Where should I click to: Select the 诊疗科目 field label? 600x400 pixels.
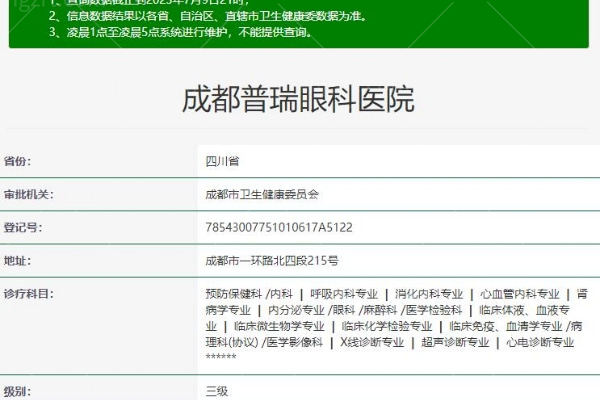click(x=28, y=294)
